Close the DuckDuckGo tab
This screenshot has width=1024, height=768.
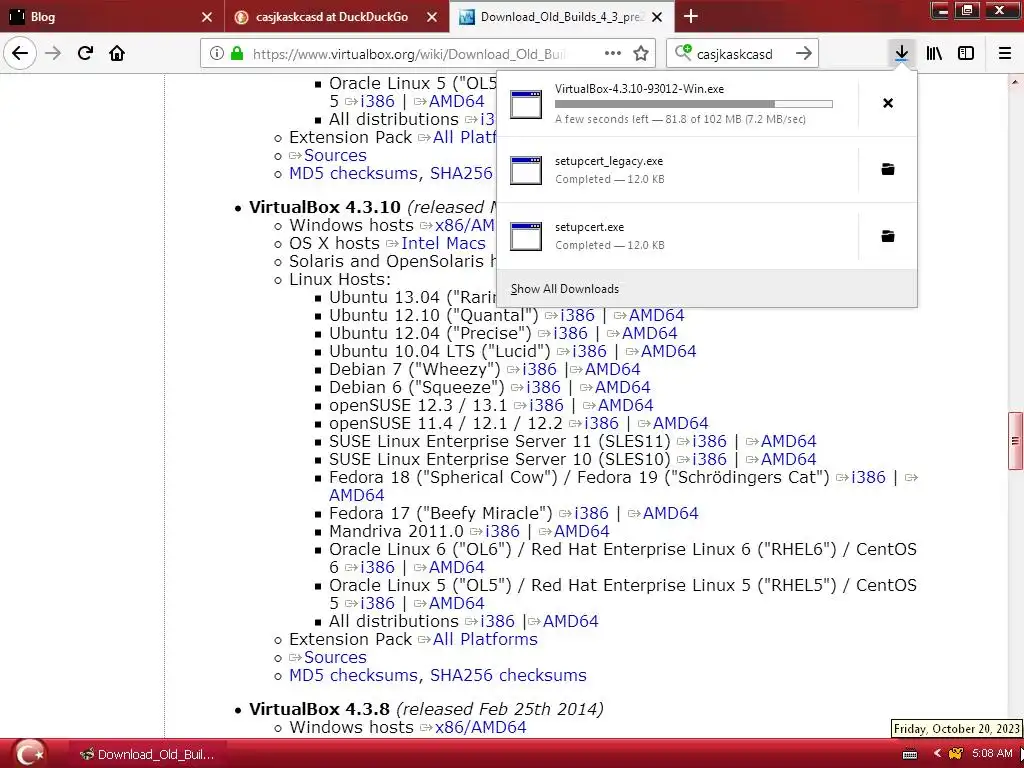pos(432,17)
